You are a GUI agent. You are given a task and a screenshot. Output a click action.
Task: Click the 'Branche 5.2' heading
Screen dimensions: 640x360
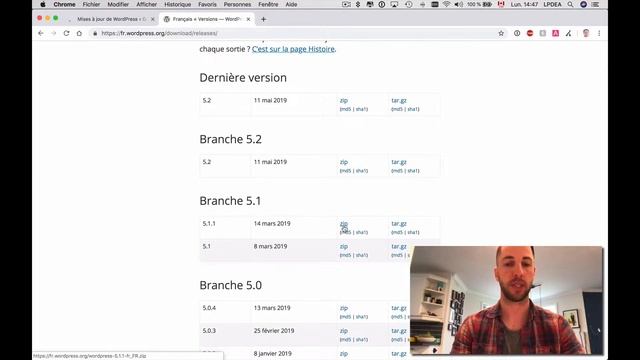231,139
